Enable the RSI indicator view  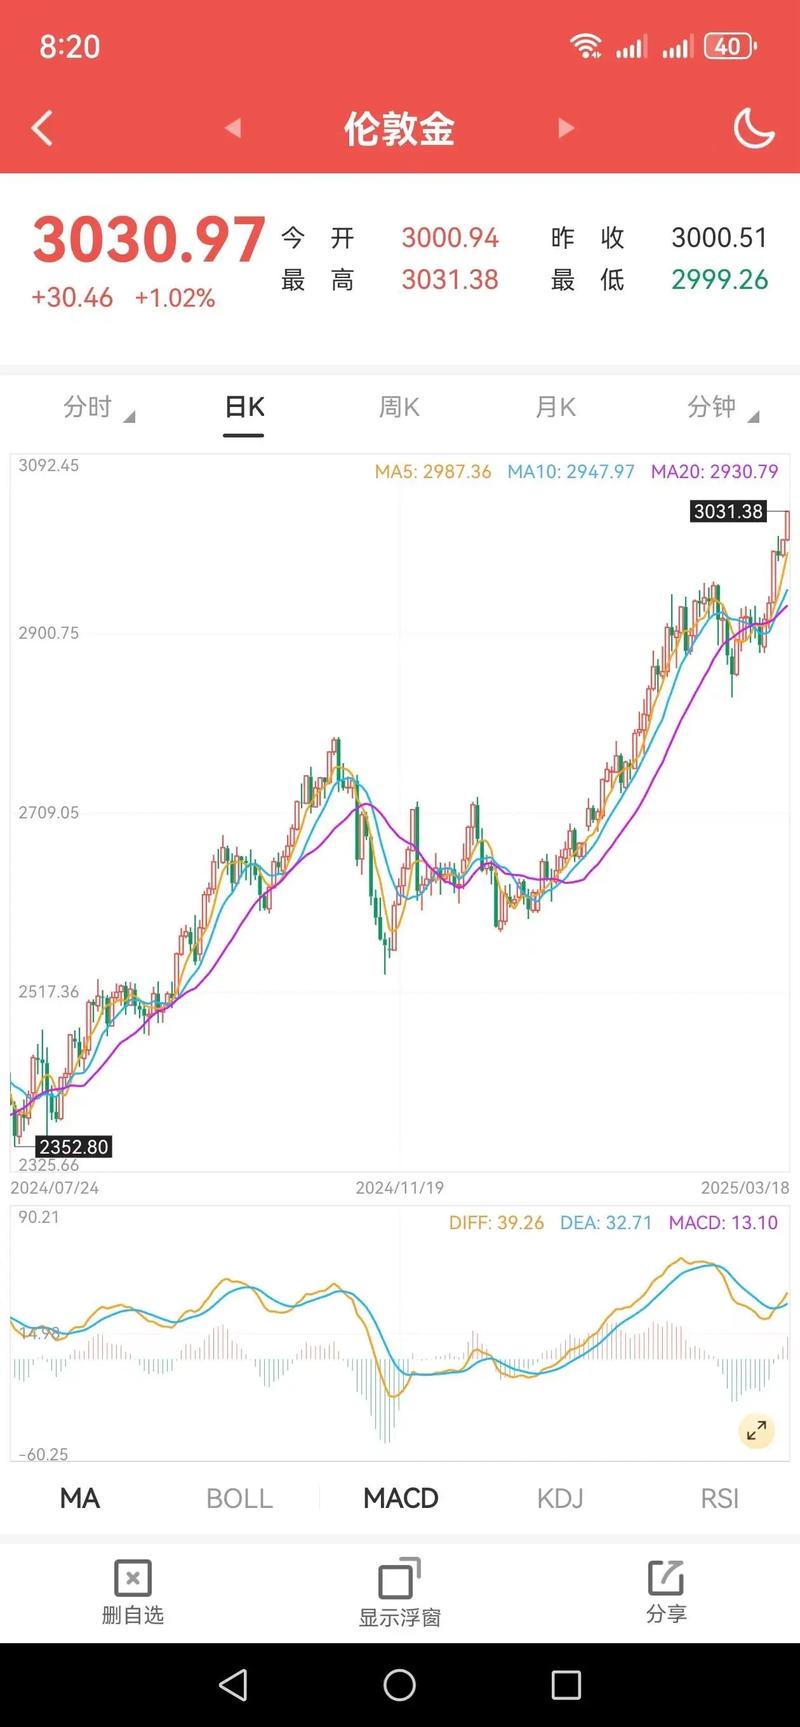(x=719, y=1498)
